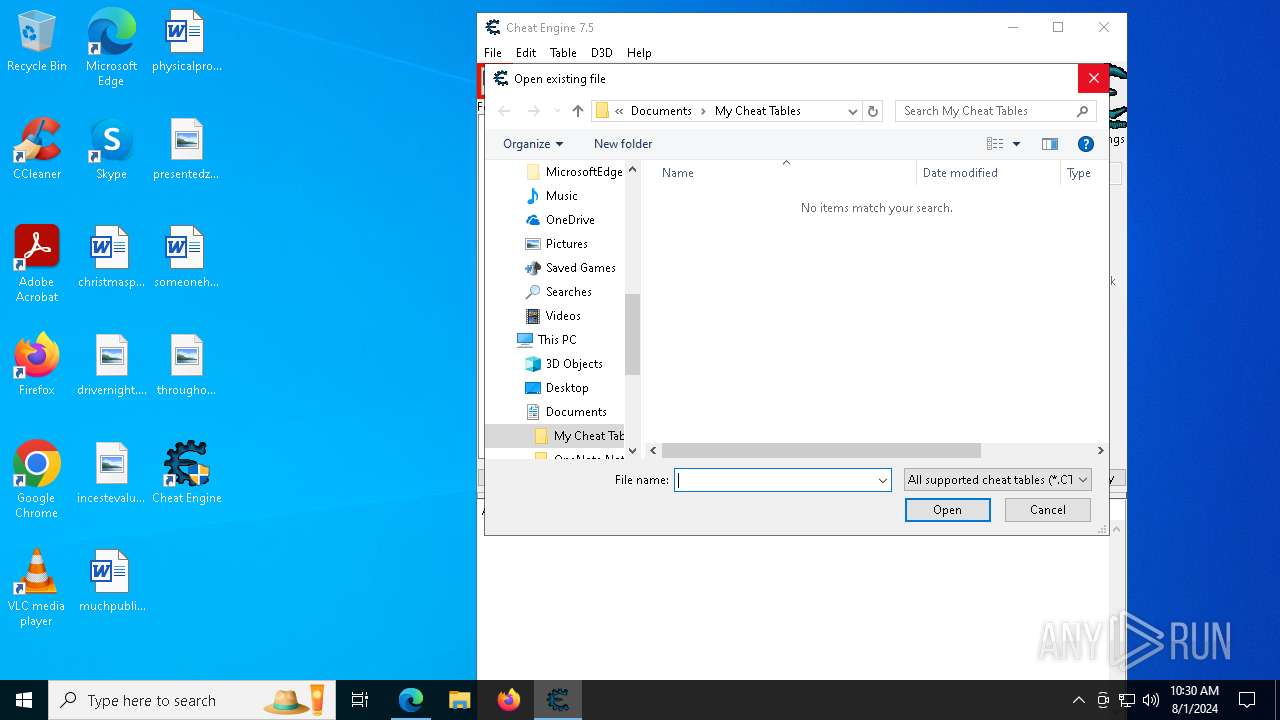Open the dialog Help question icon
Screen dimensions: 1280x720
pyautogui.click(x=1086, y=144)
